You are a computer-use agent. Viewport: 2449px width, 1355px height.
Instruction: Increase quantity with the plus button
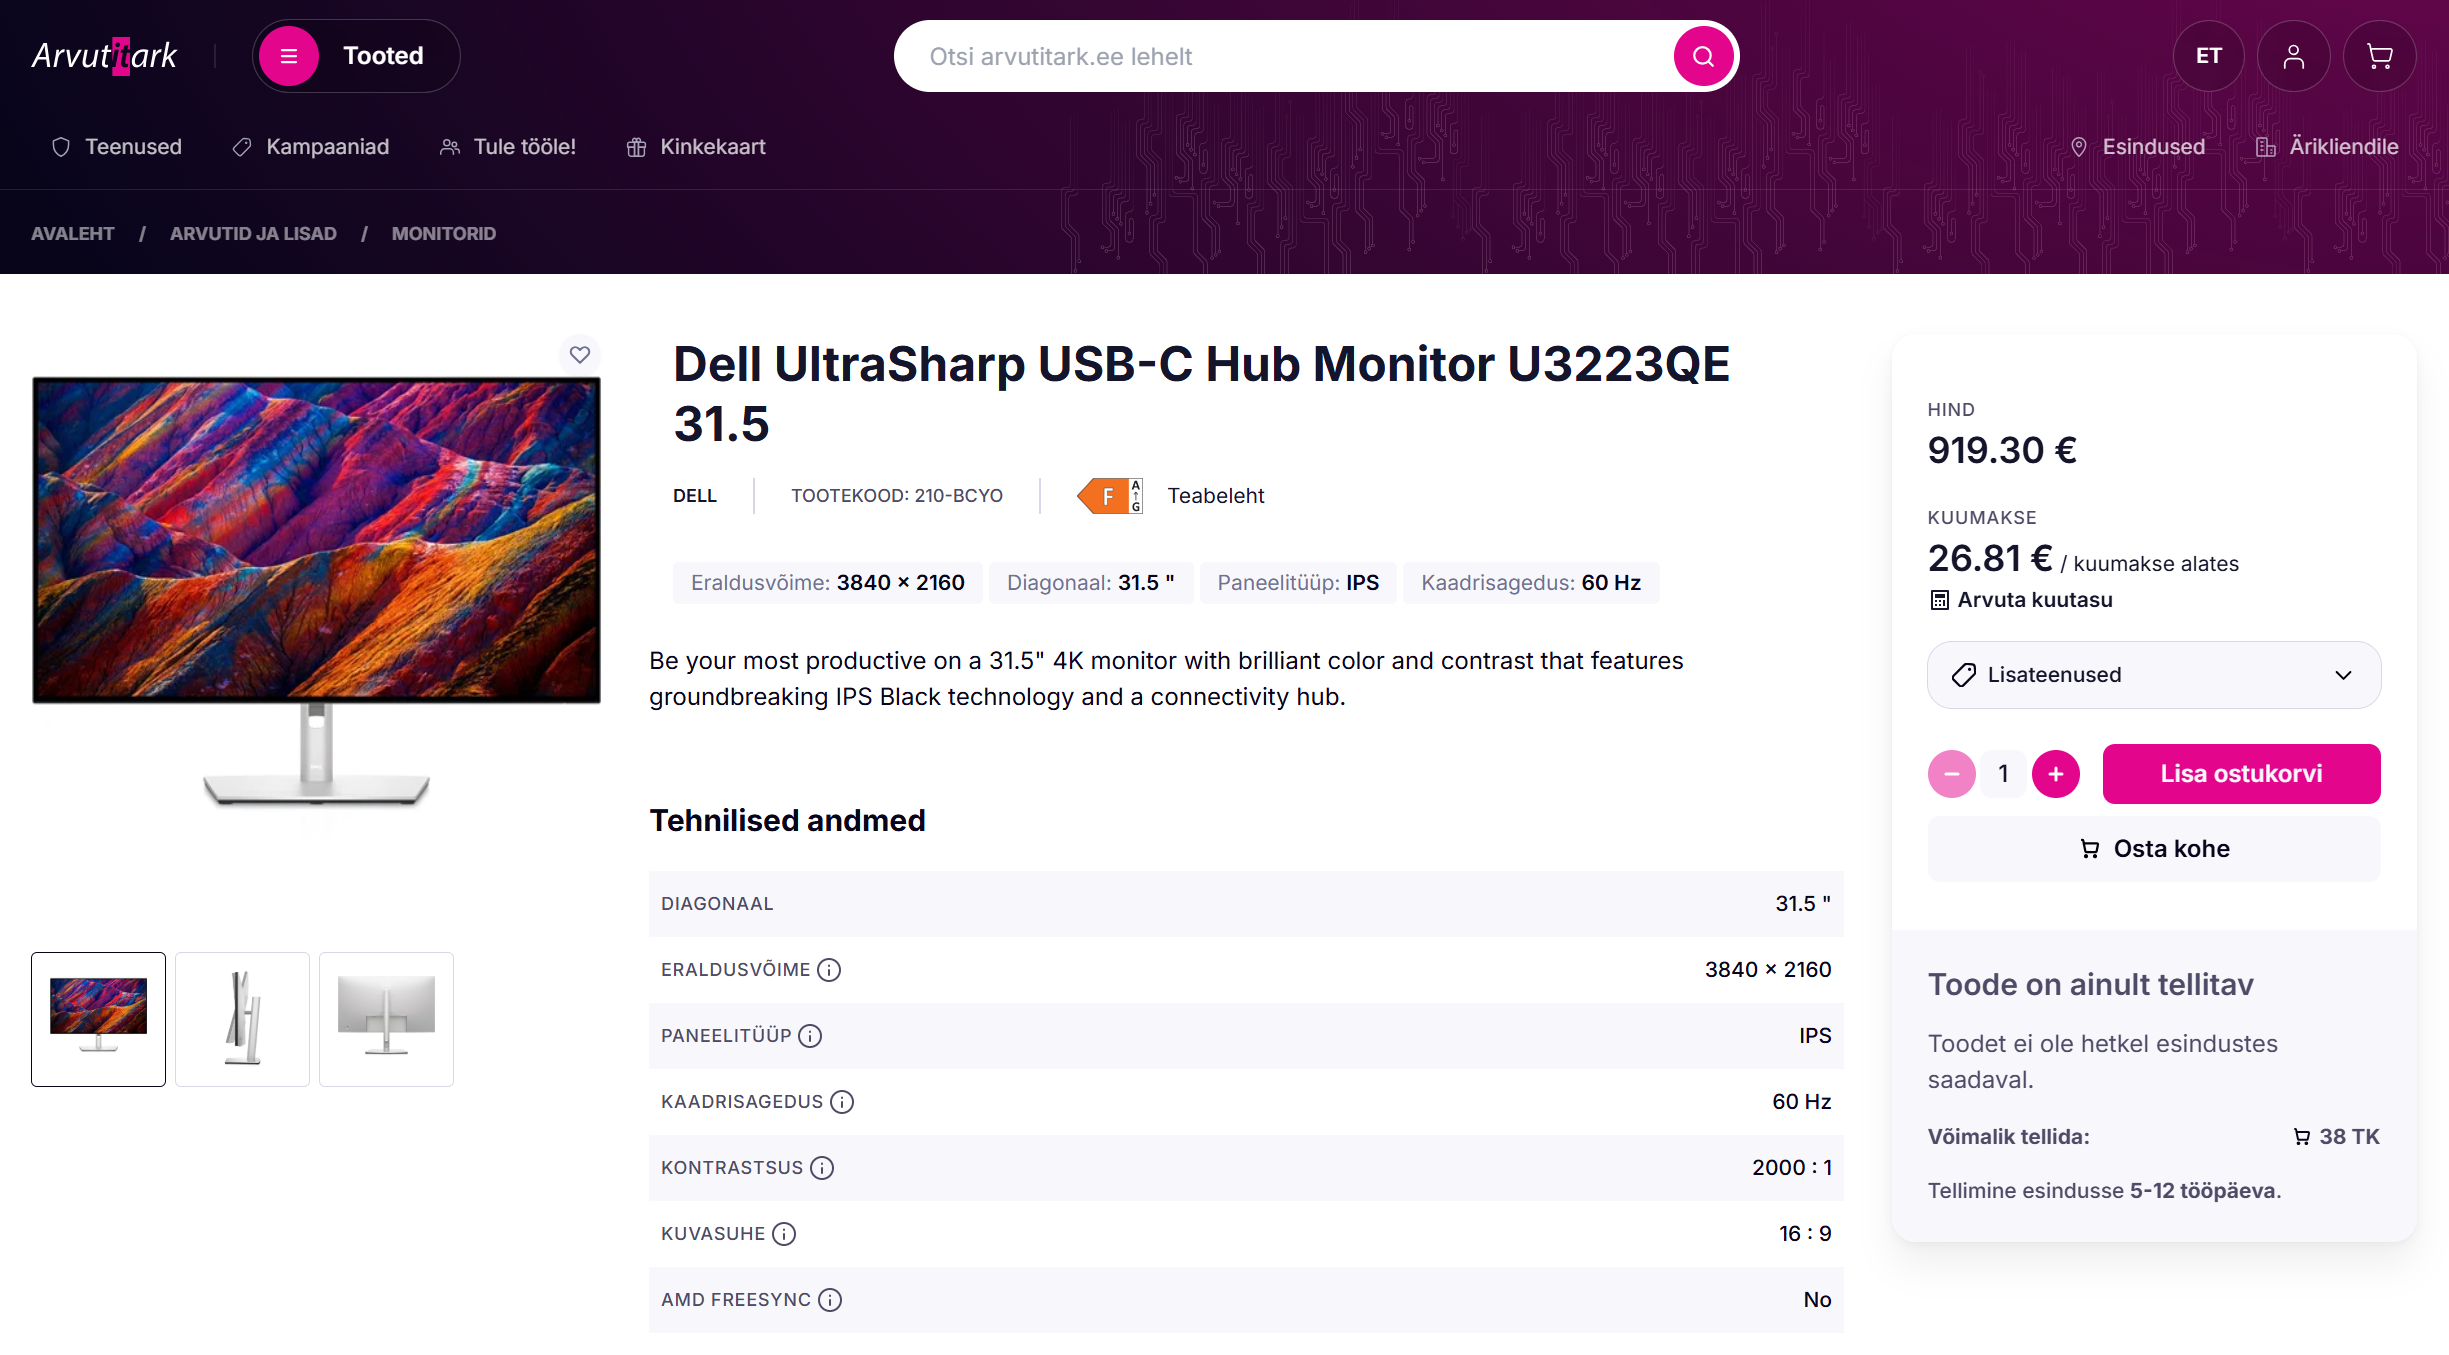pos(2056,774)
